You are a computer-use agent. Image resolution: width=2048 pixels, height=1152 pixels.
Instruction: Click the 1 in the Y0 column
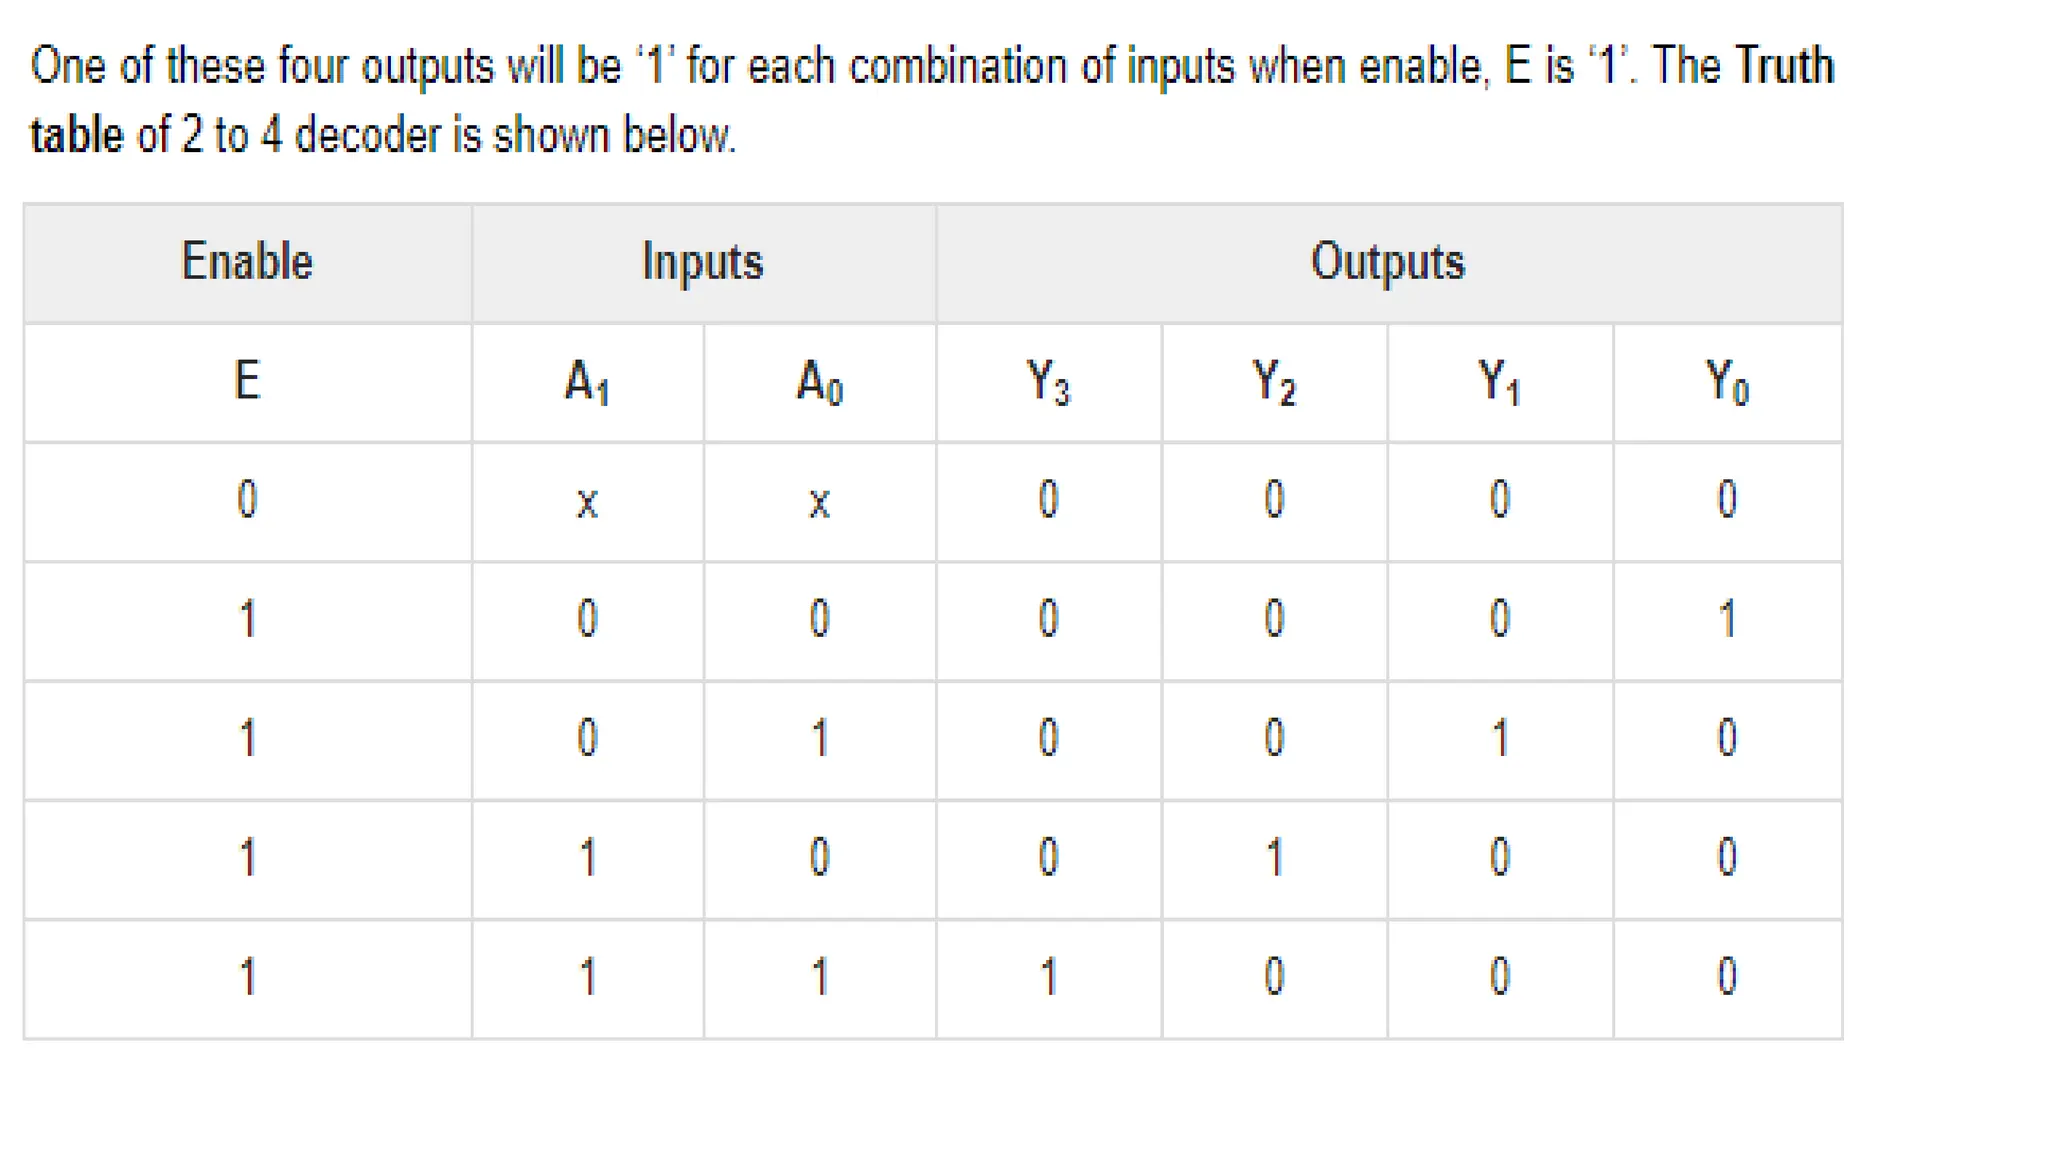(1727, 620)
